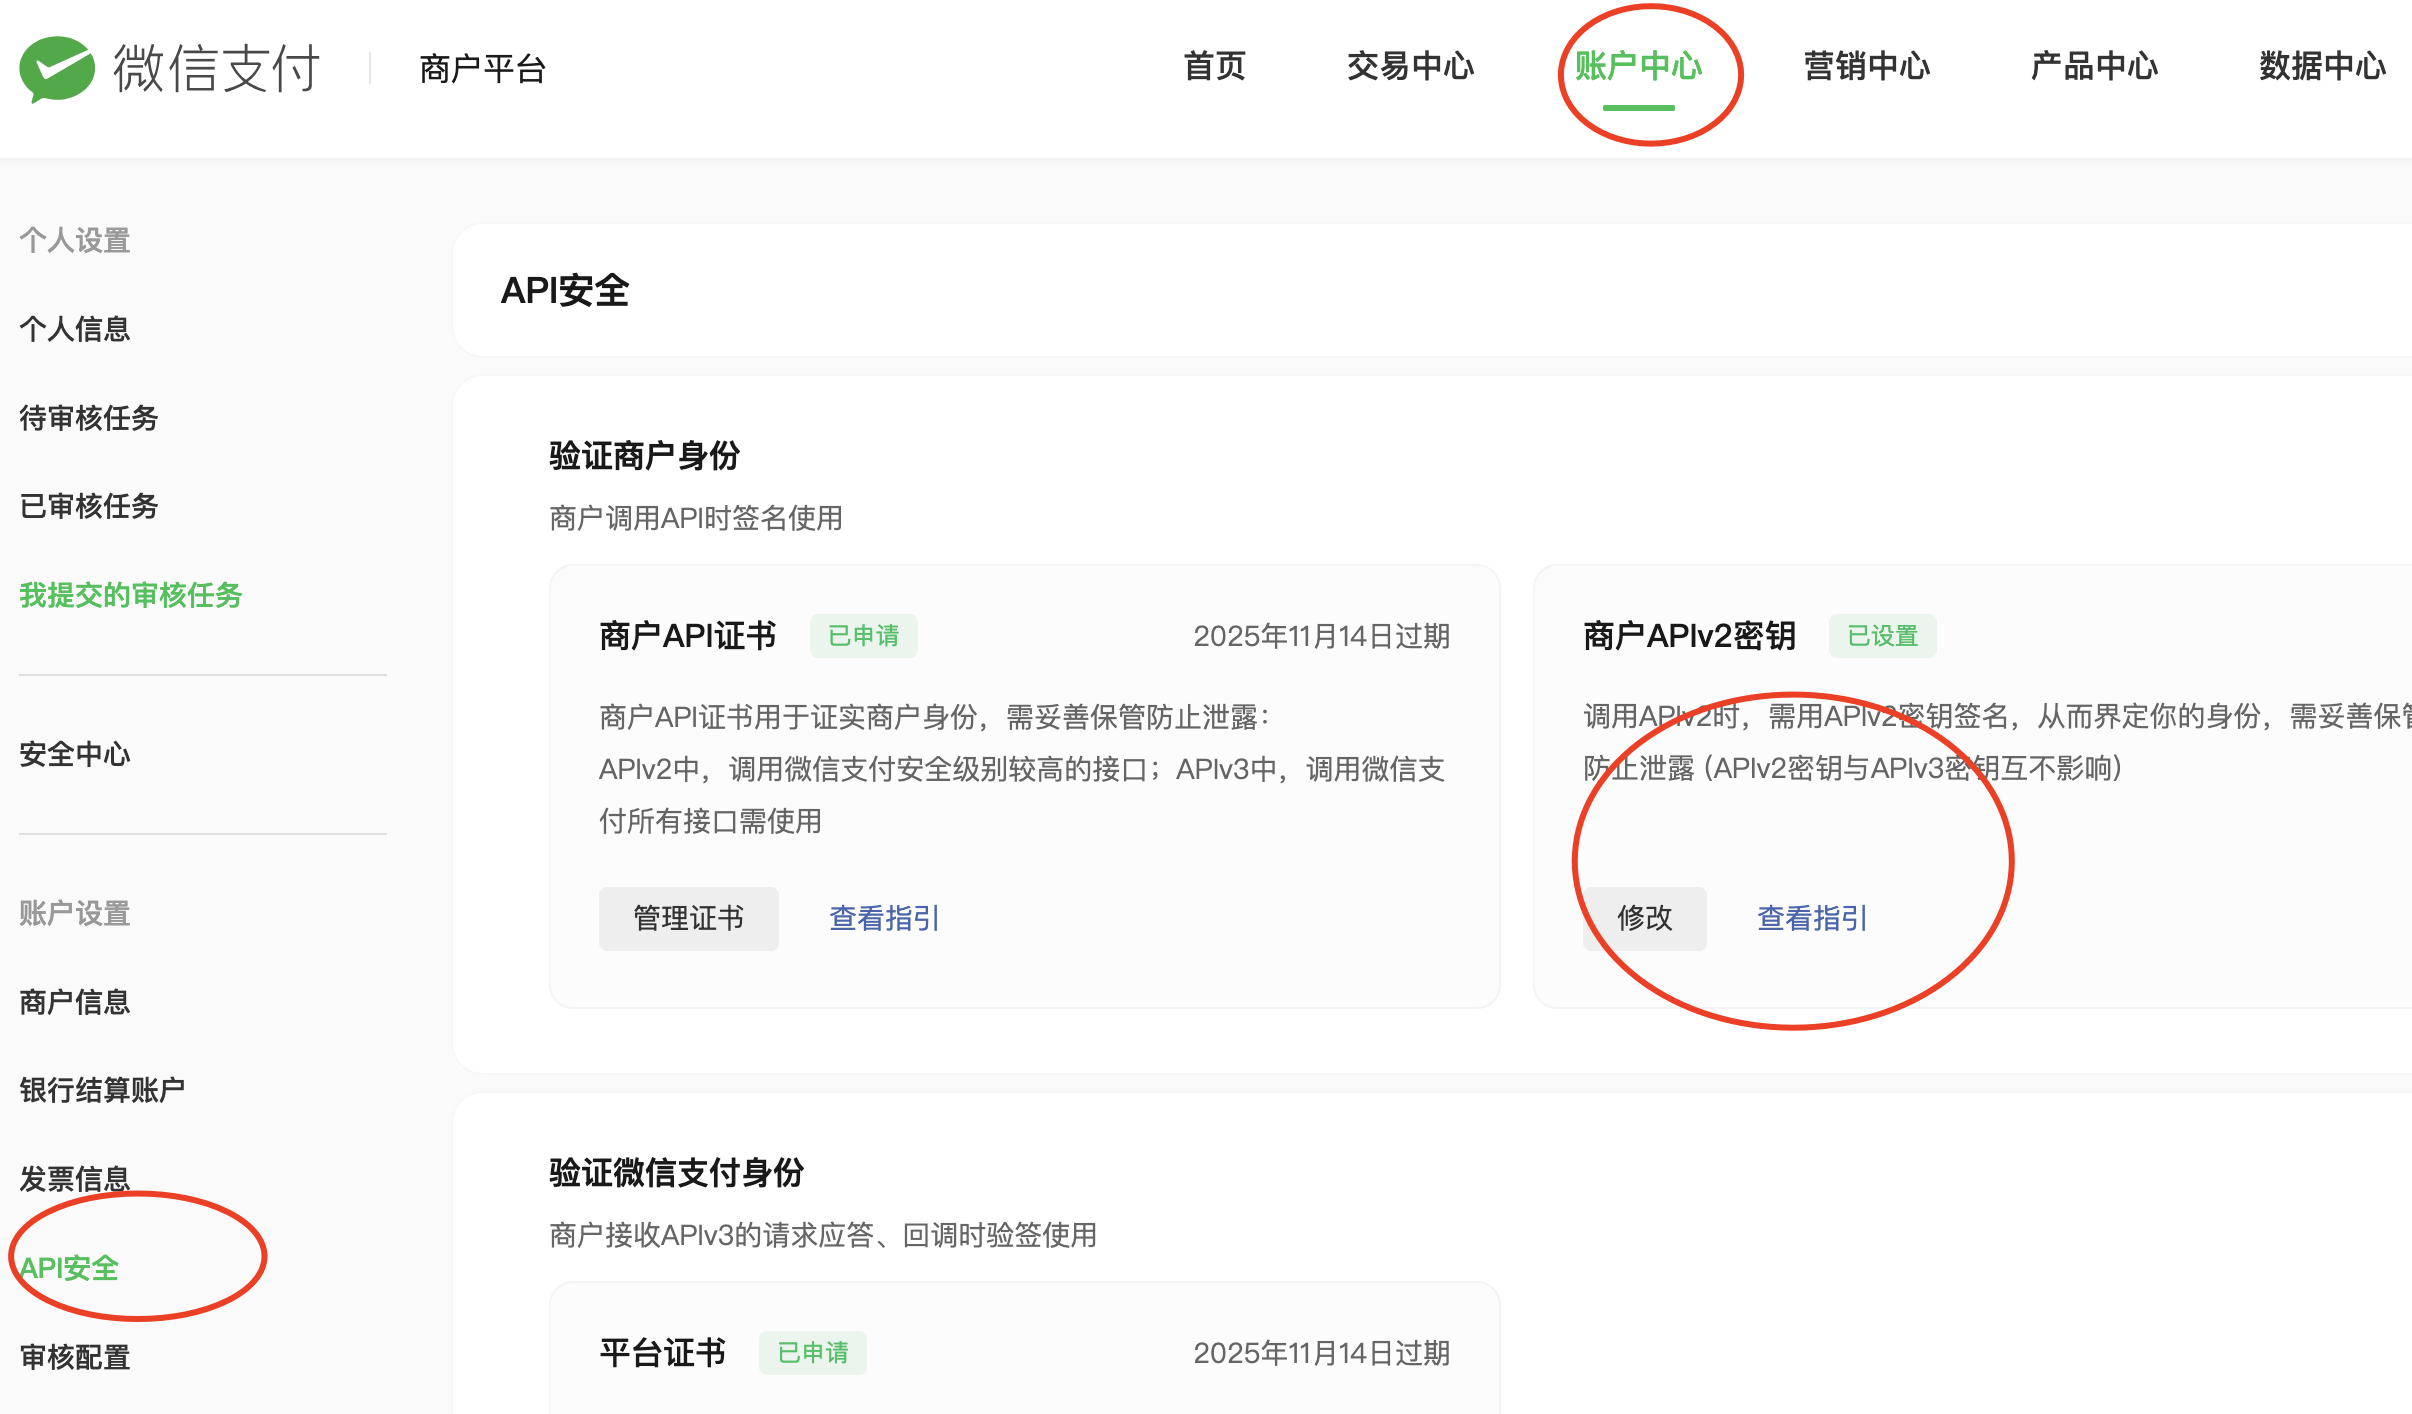
Task: Select 我提交的审核任务 sidebar entry
Action: coord(131,595)
